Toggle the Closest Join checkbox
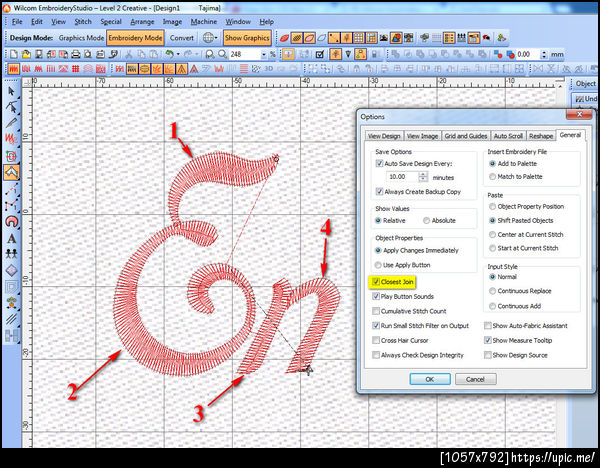The image size is (600, 468). point(376,282)
